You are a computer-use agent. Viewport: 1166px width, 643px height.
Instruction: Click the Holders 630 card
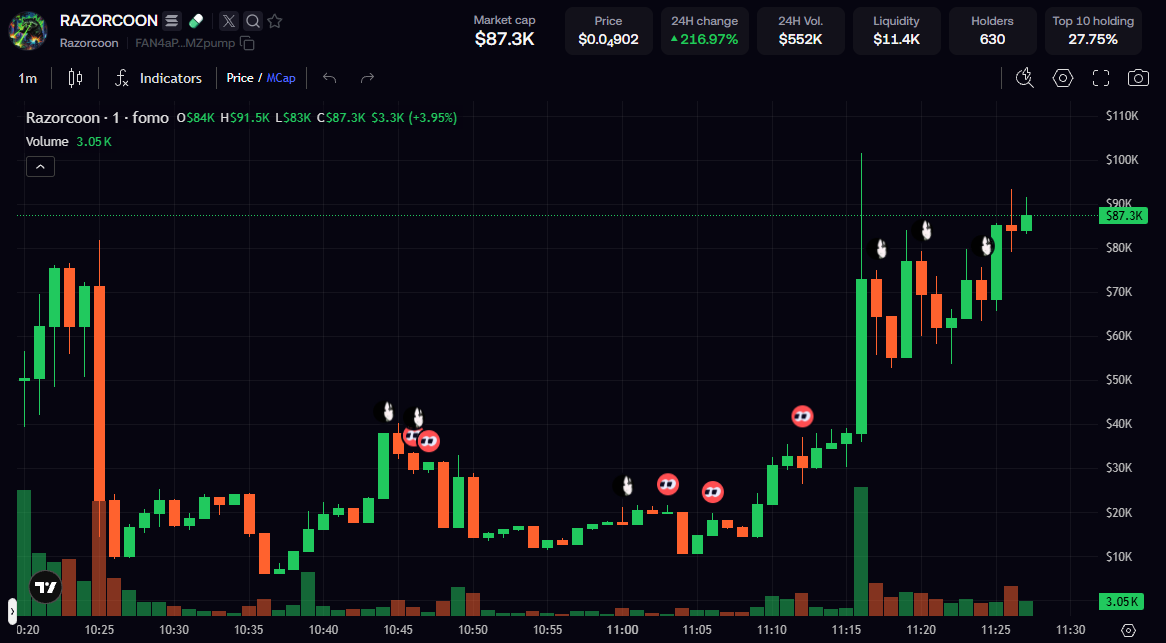click(992, 31)
